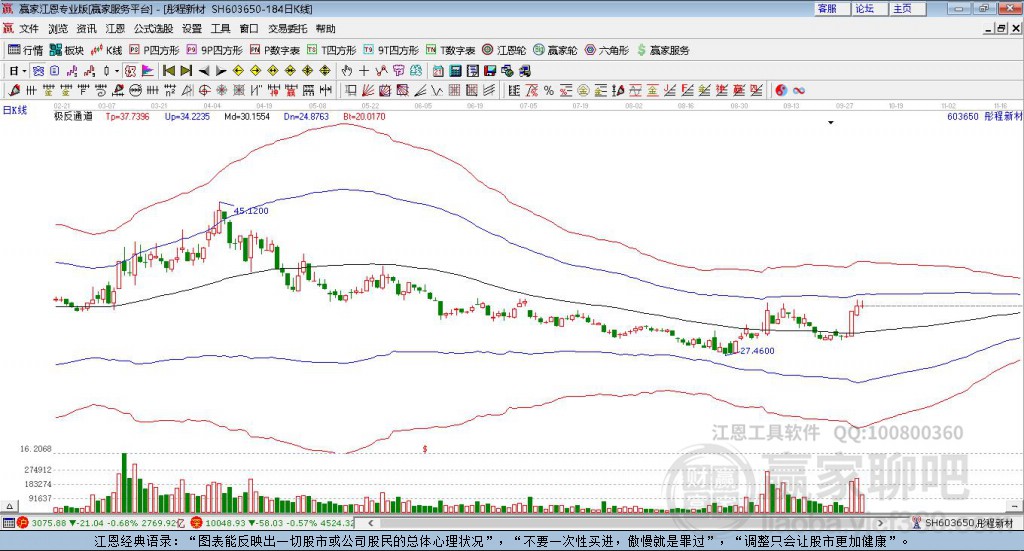
Task: Click the chart scroll-up arrow at bottom left
Action: [9, 506]
